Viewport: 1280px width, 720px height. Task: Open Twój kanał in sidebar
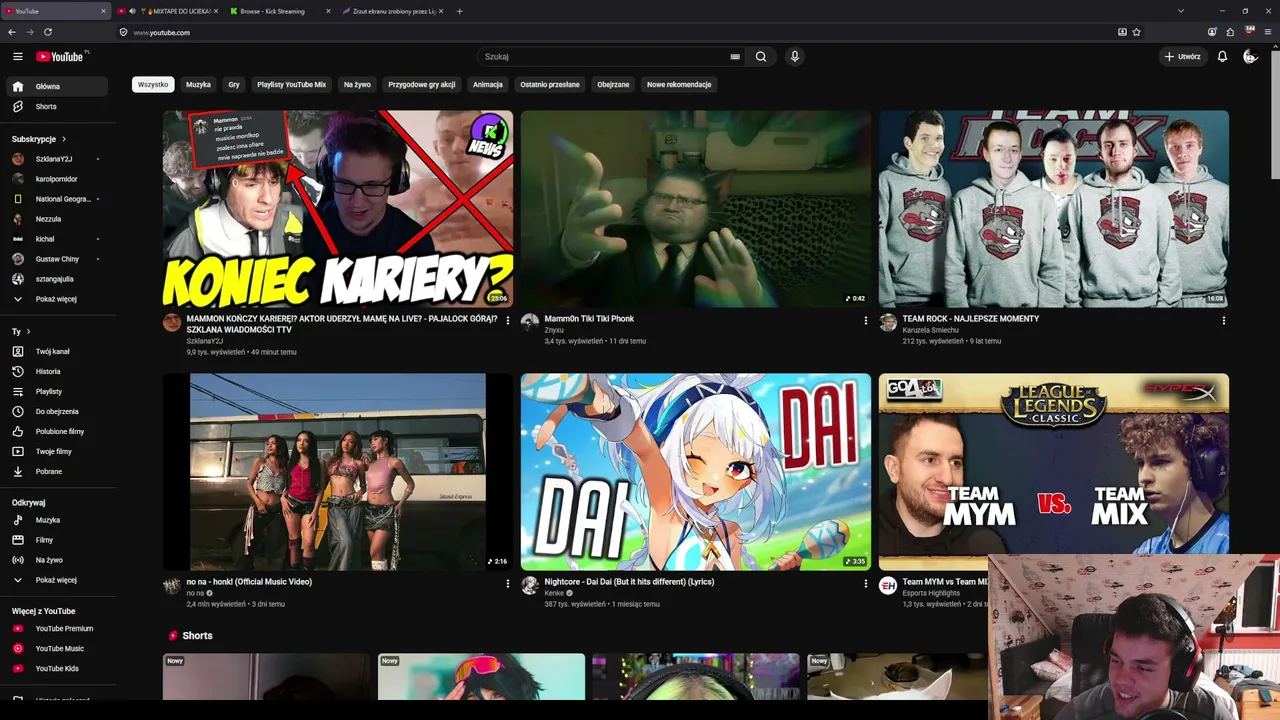58,352
